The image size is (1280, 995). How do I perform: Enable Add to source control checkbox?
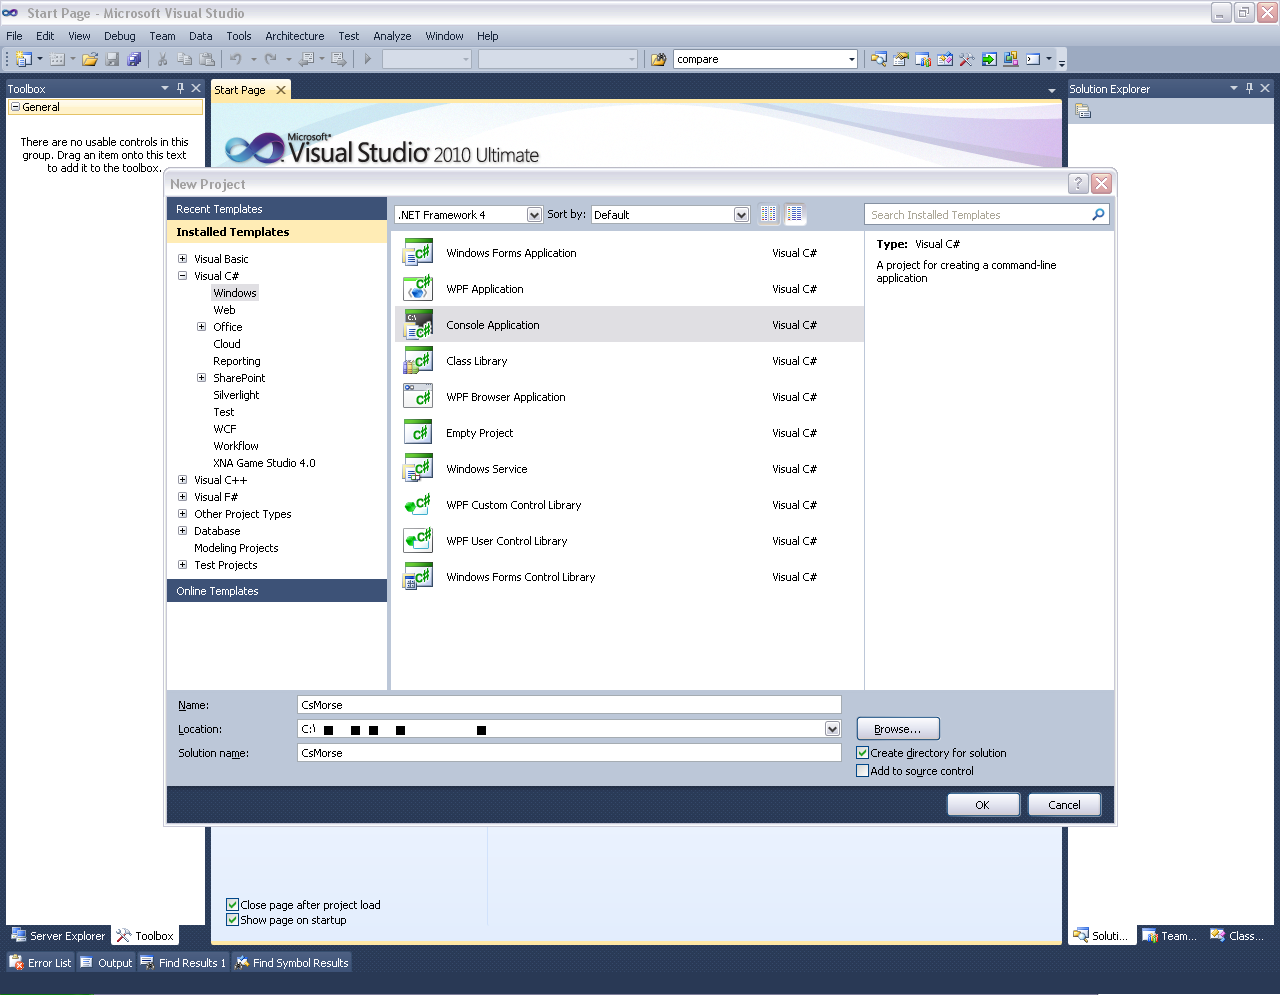click(862, 771)
